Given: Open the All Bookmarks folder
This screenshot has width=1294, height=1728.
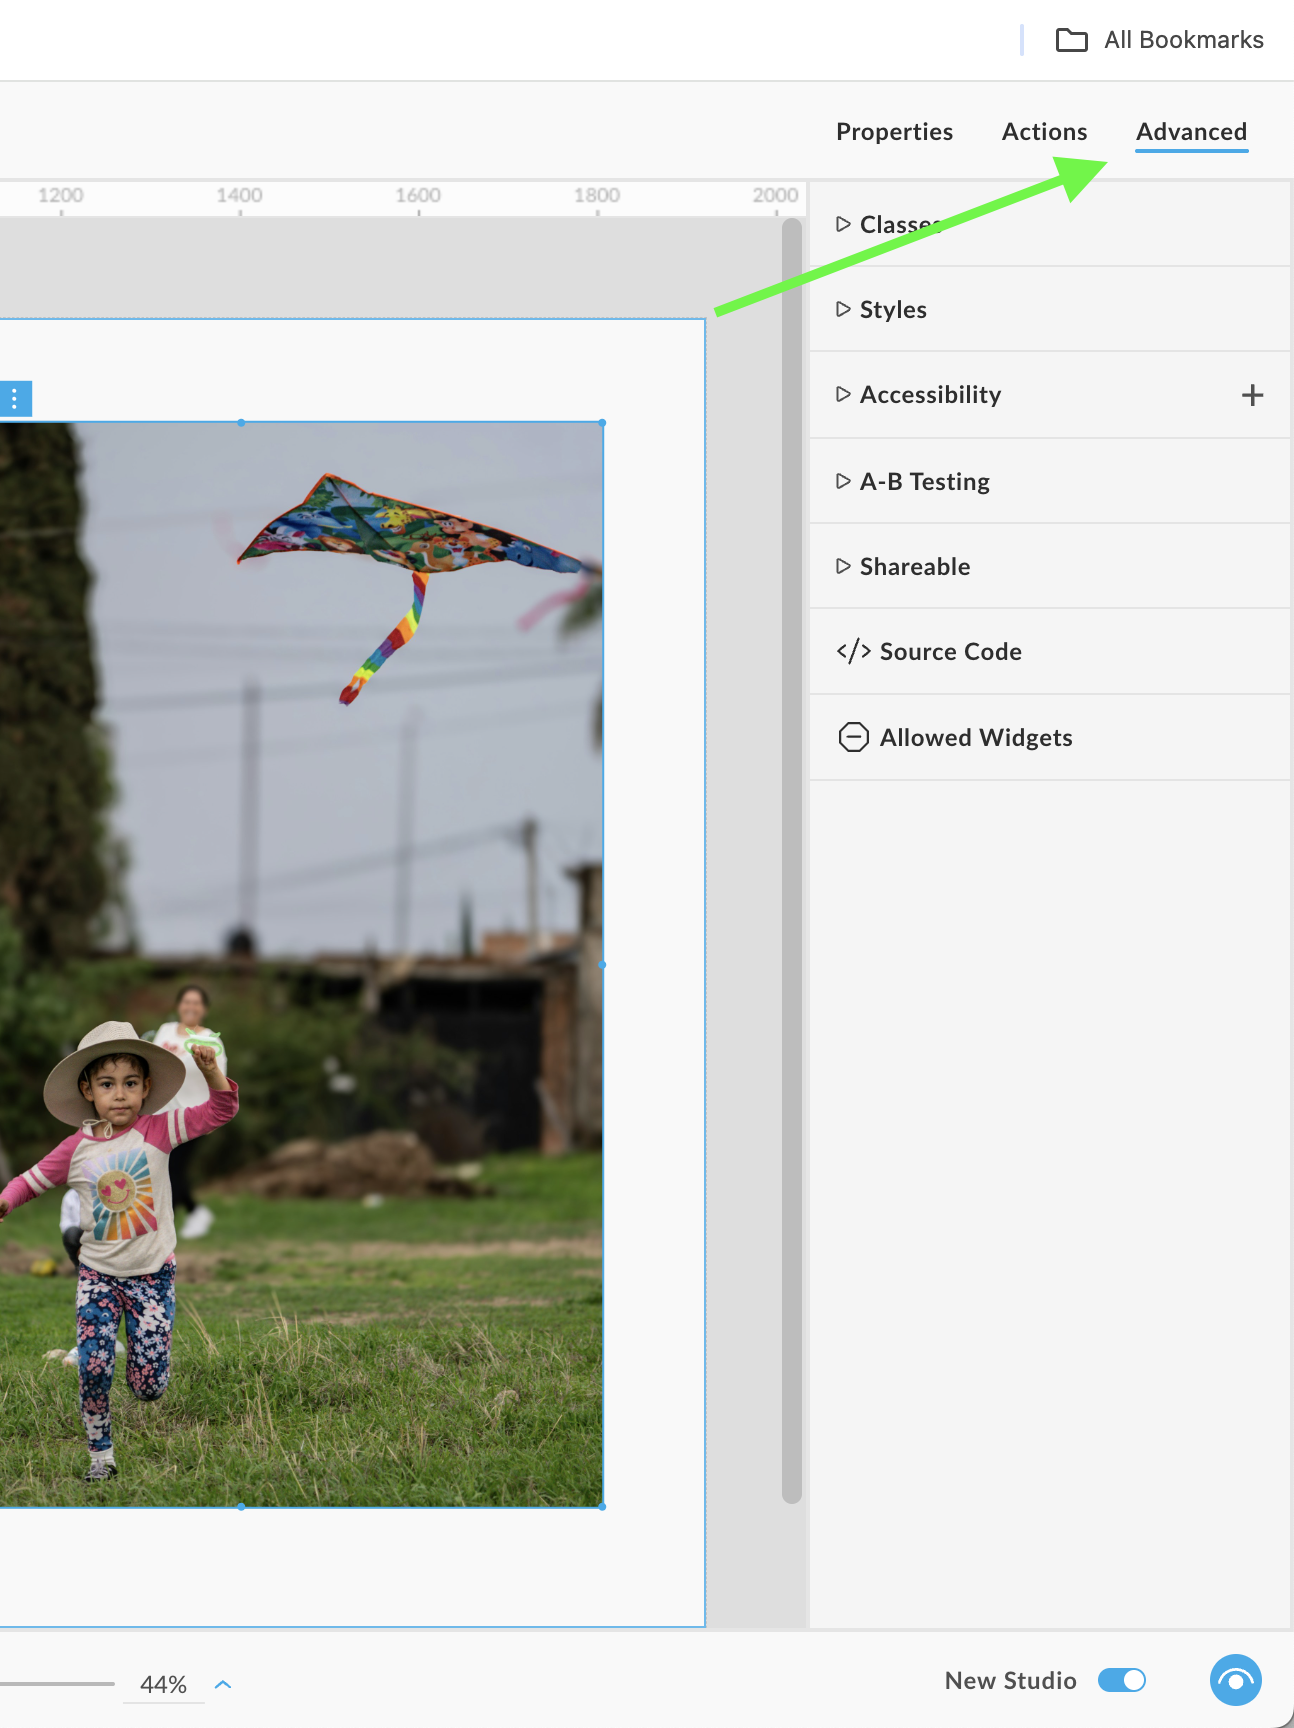Looking at the screenshot, I should pos(1160,40).
